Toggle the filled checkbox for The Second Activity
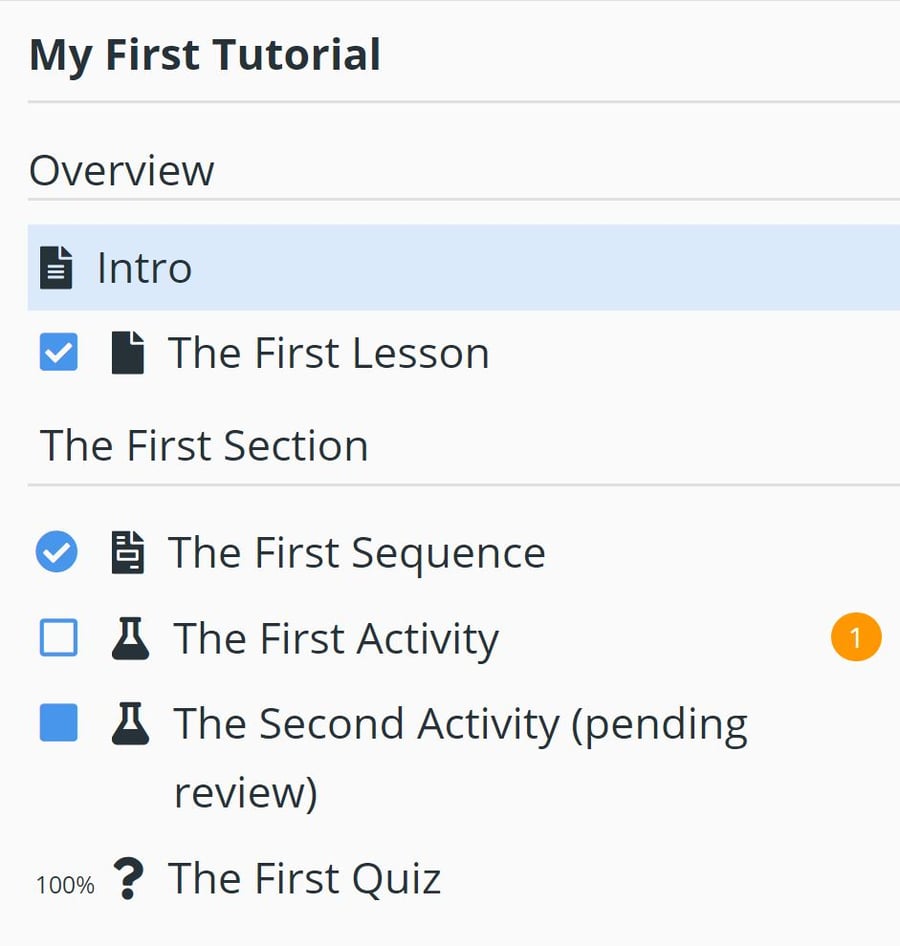This screenshot has width=900, height=946. tap(57, 723)
